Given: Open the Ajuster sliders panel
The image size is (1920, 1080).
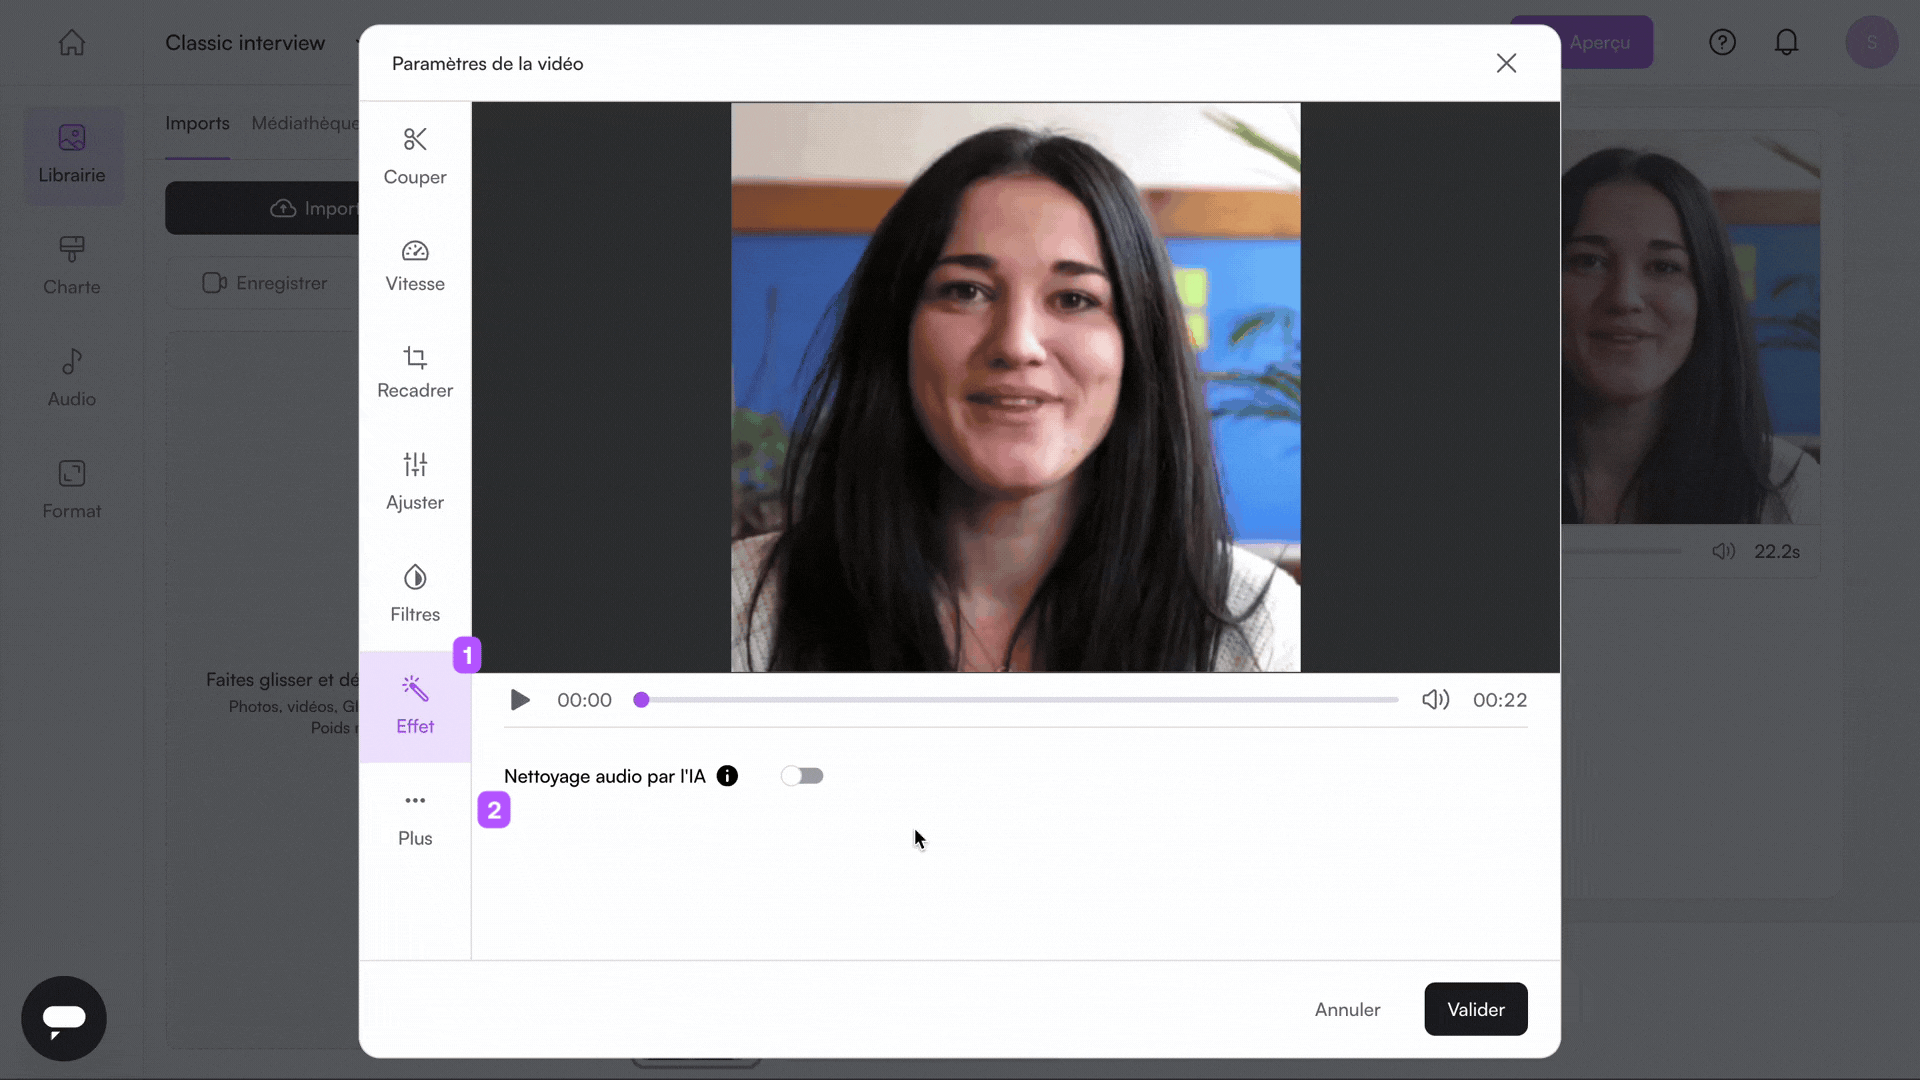Looking at the screenshot, I should tap(415, 482).
